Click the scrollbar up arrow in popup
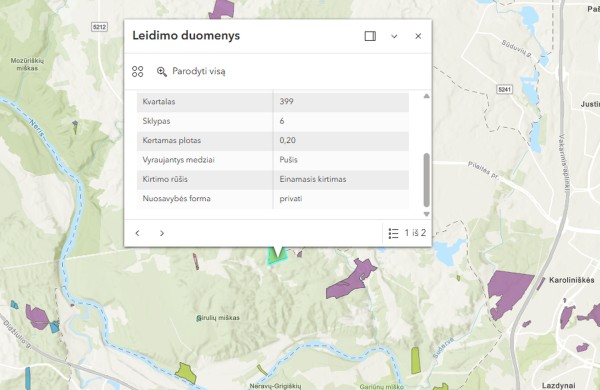The height and width of the screenshot is (390, 600). click(426, 96)
